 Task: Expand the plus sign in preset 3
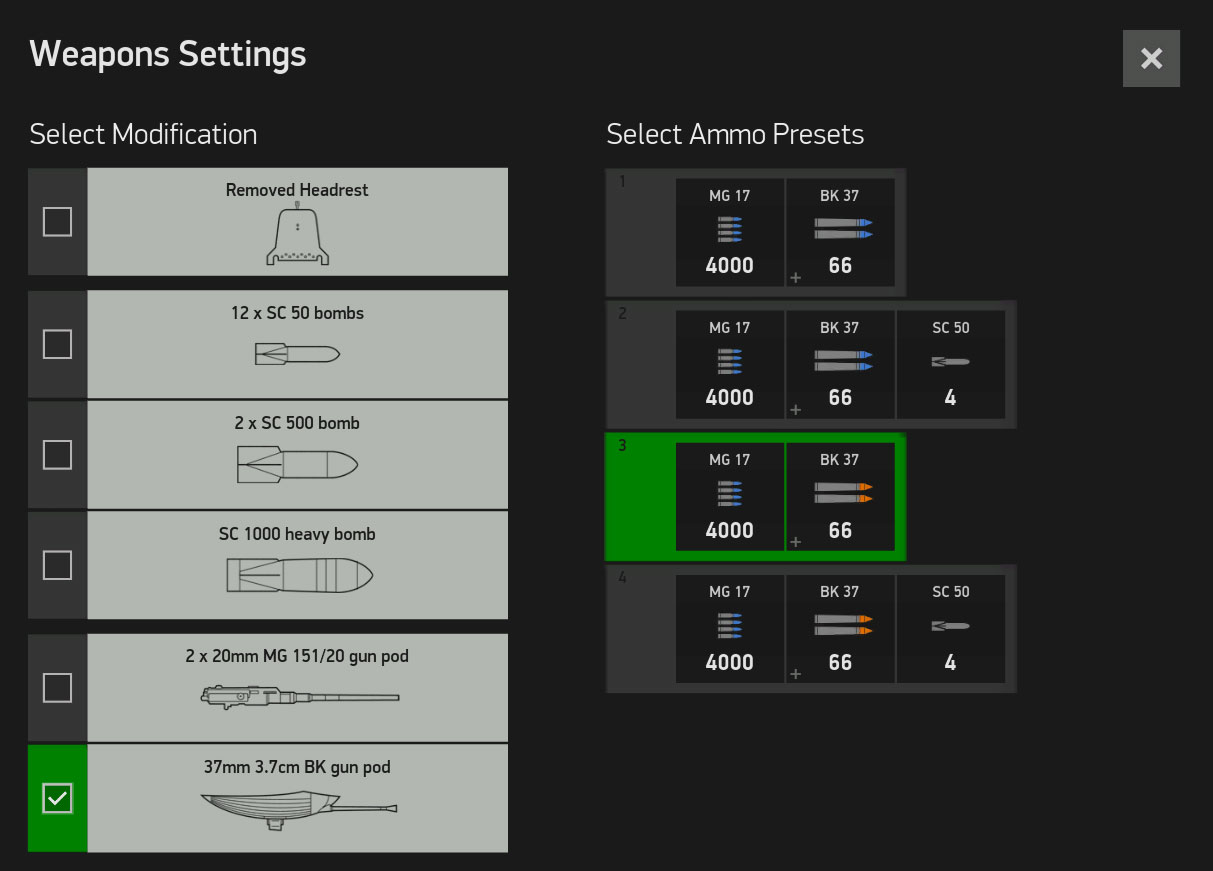click(x=796, y=542)
